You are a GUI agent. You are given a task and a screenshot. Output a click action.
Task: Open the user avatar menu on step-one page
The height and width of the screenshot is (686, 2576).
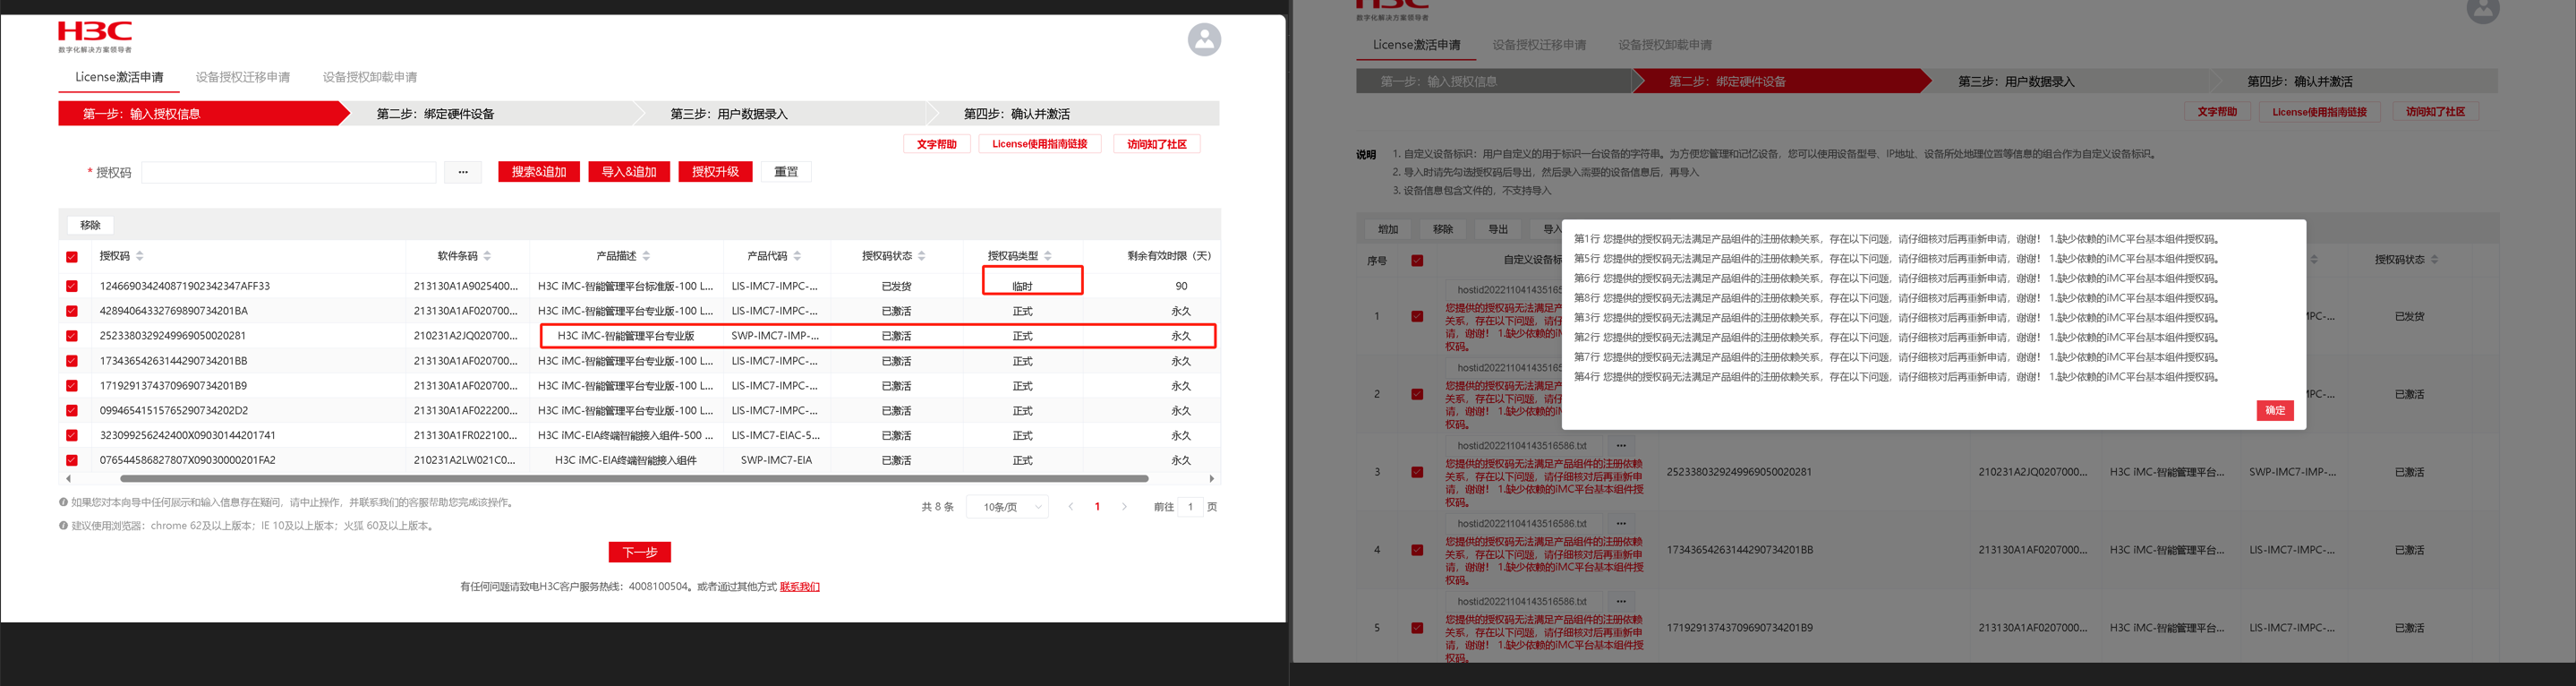pyautogui.click(x=1204, y=40)
